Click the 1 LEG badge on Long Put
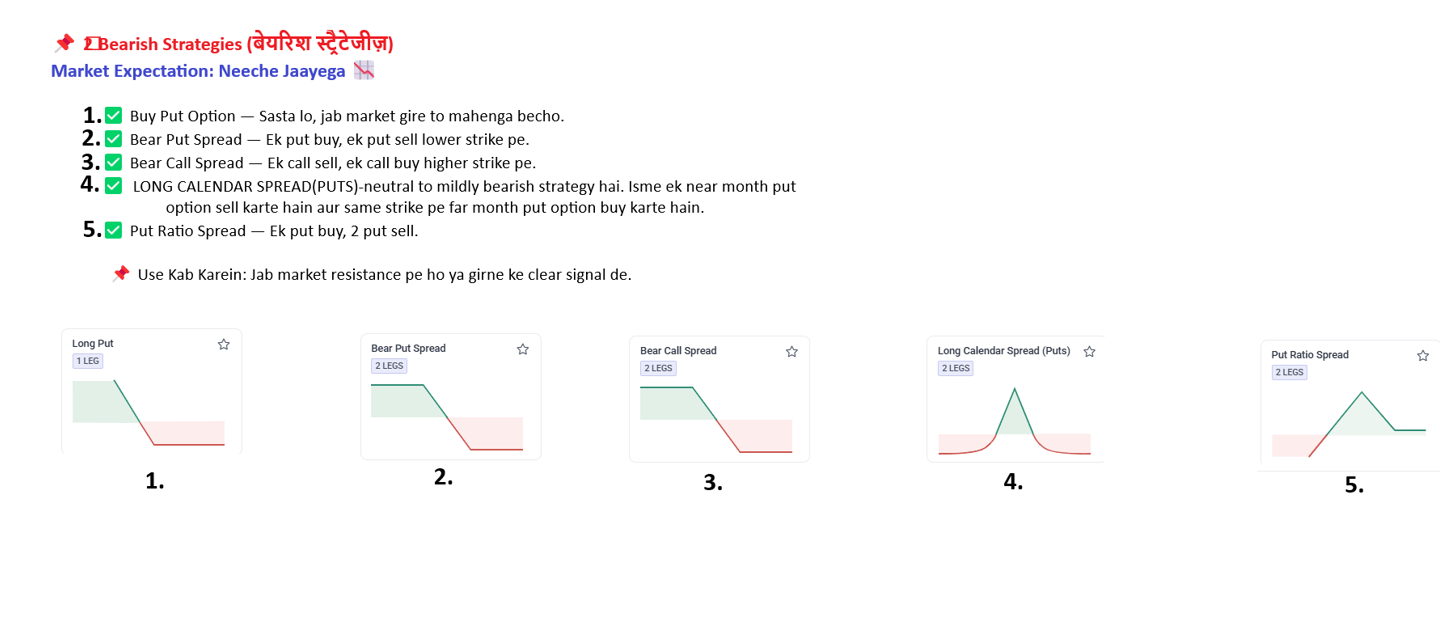Screen dimensions: 1440x626 tap(87, 361)
